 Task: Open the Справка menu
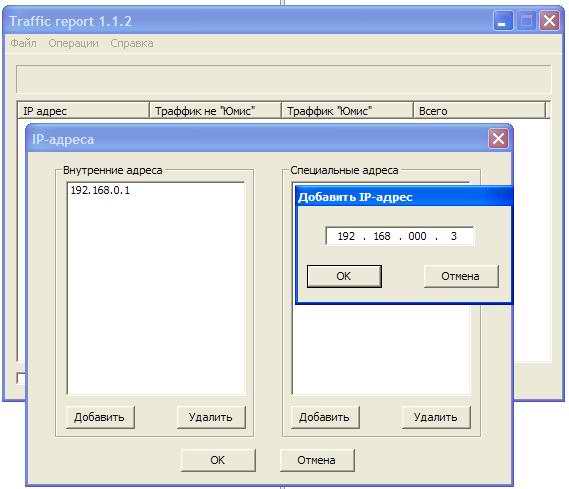132,43
